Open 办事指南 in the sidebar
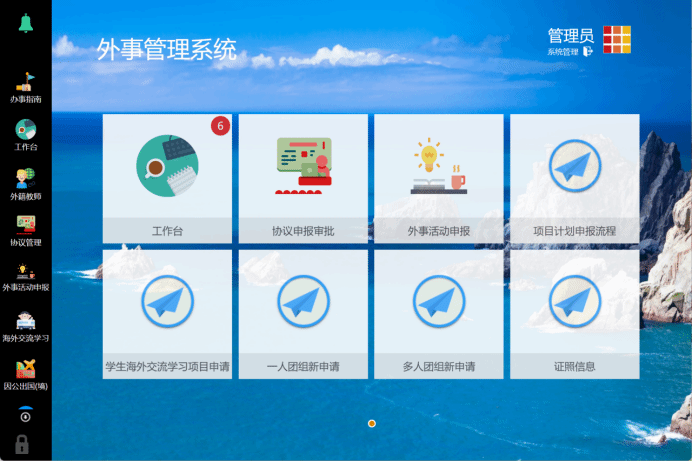Viewport: 692px width, 461px height. coord(25,86)
